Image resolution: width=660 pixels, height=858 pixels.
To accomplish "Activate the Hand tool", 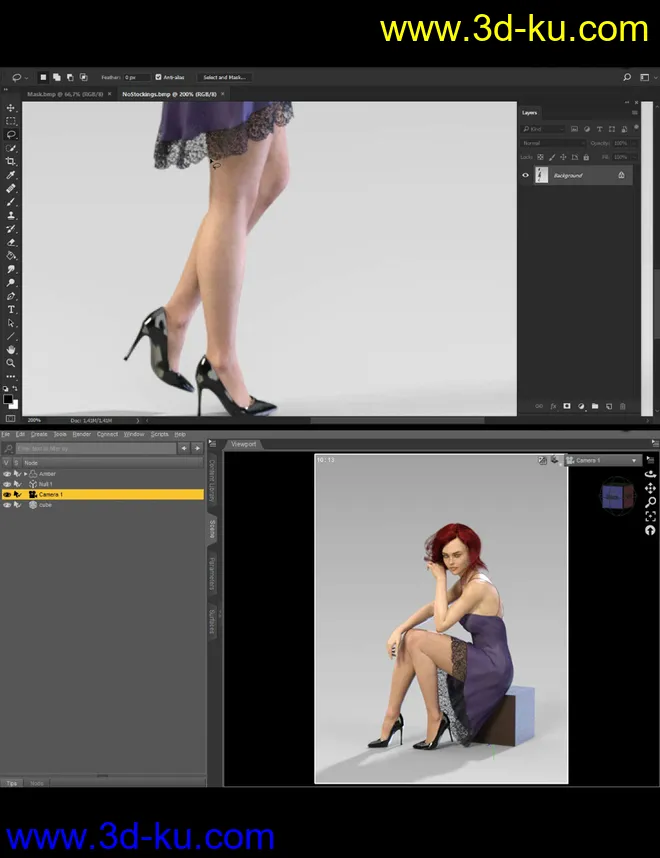I will 11,350.
